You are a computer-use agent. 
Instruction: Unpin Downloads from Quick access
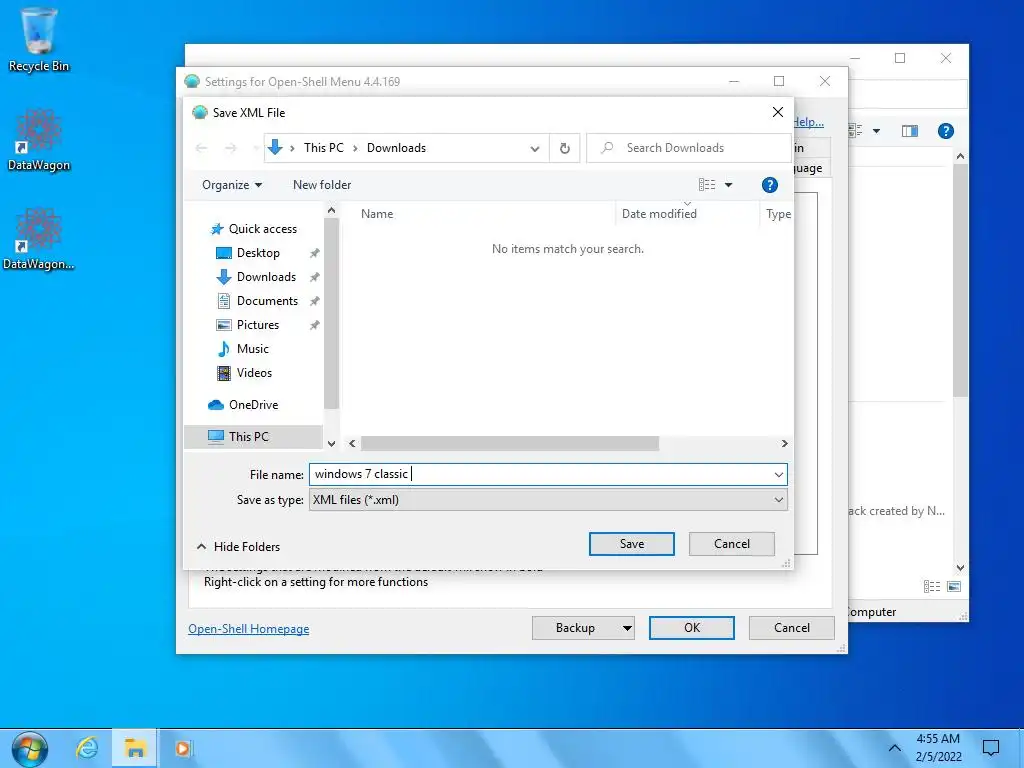pos(314,277)
